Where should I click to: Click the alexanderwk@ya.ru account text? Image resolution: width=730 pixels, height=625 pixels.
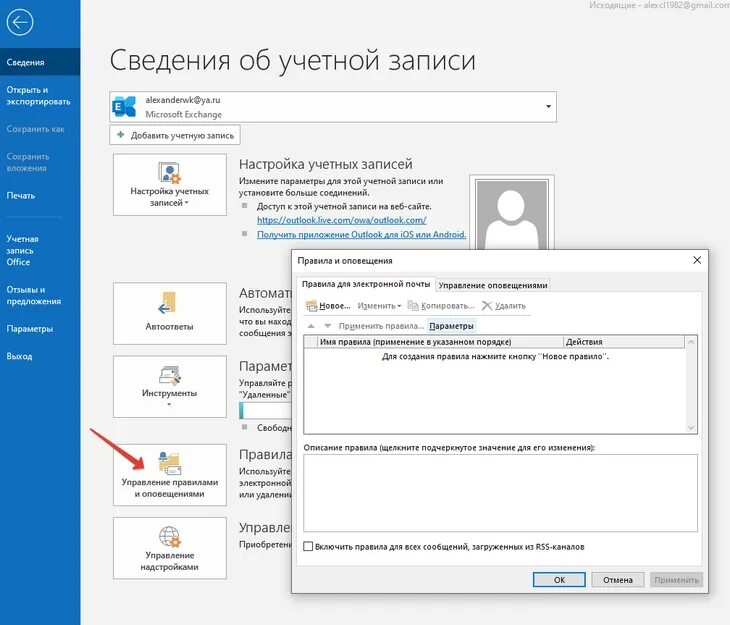pyautogui.click(x=183, y=100)
